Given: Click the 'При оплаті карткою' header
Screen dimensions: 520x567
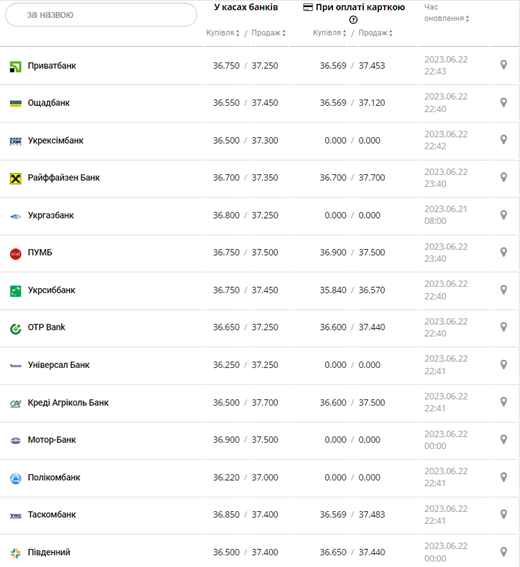Looking at the screenshot, I should 360,7.
